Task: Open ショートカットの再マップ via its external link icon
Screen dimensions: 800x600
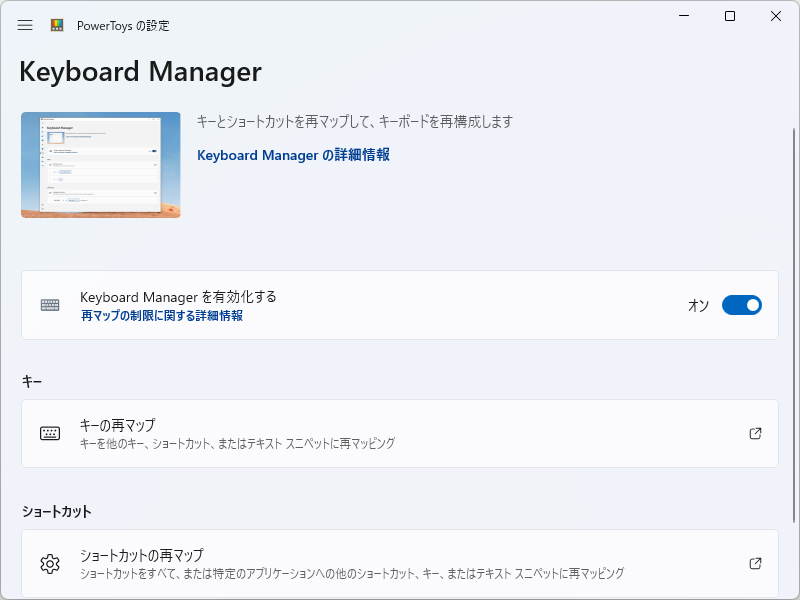Action: (x=756, y=563)
